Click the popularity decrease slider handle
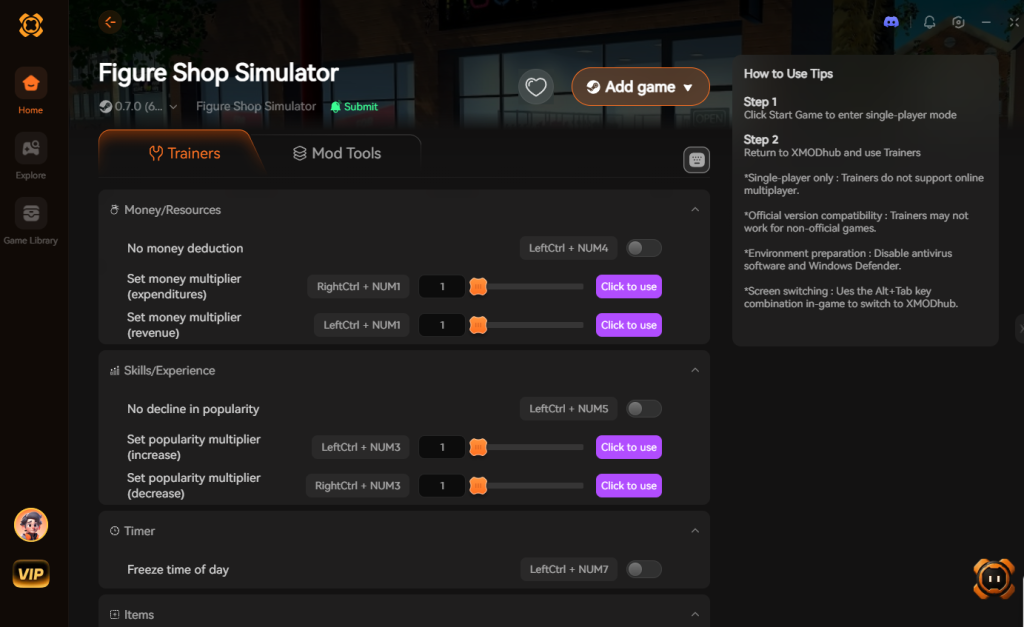This screenshot has width=1024, height=627. coord(478,486)
